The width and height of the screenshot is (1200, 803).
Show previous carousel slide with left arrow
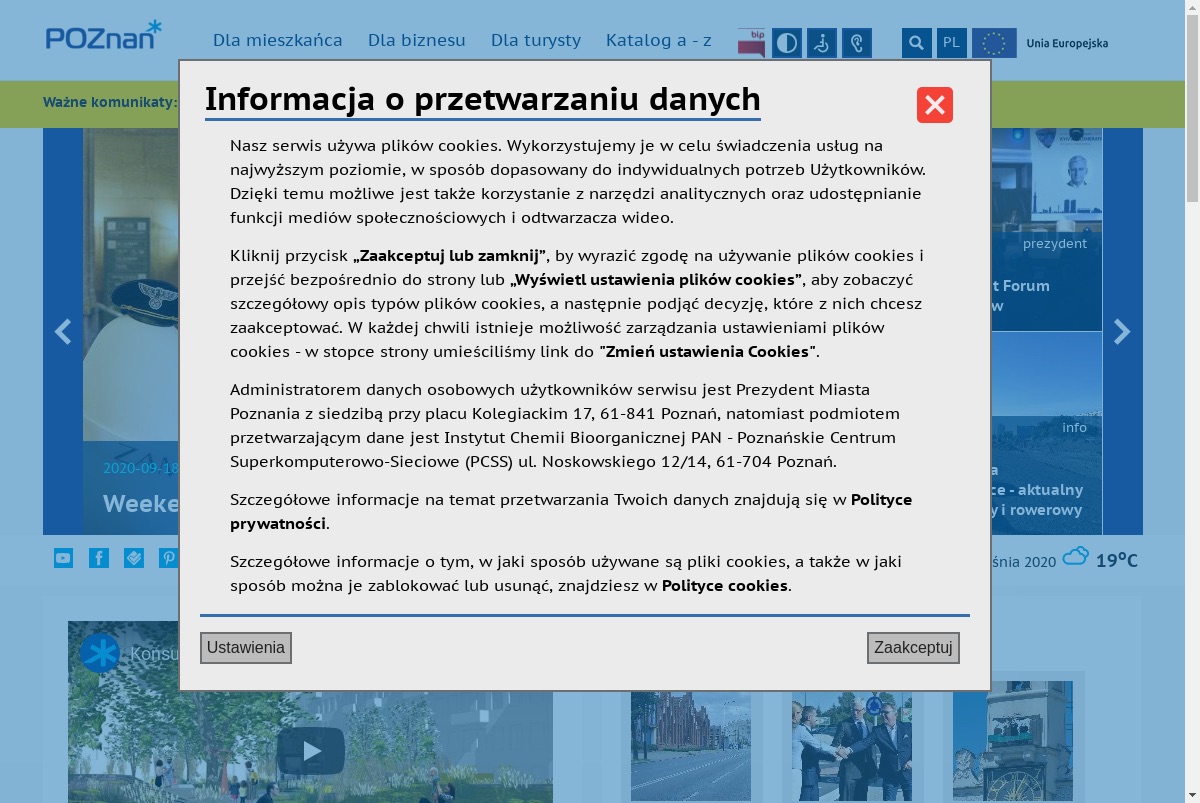click(x=63, y=332)
